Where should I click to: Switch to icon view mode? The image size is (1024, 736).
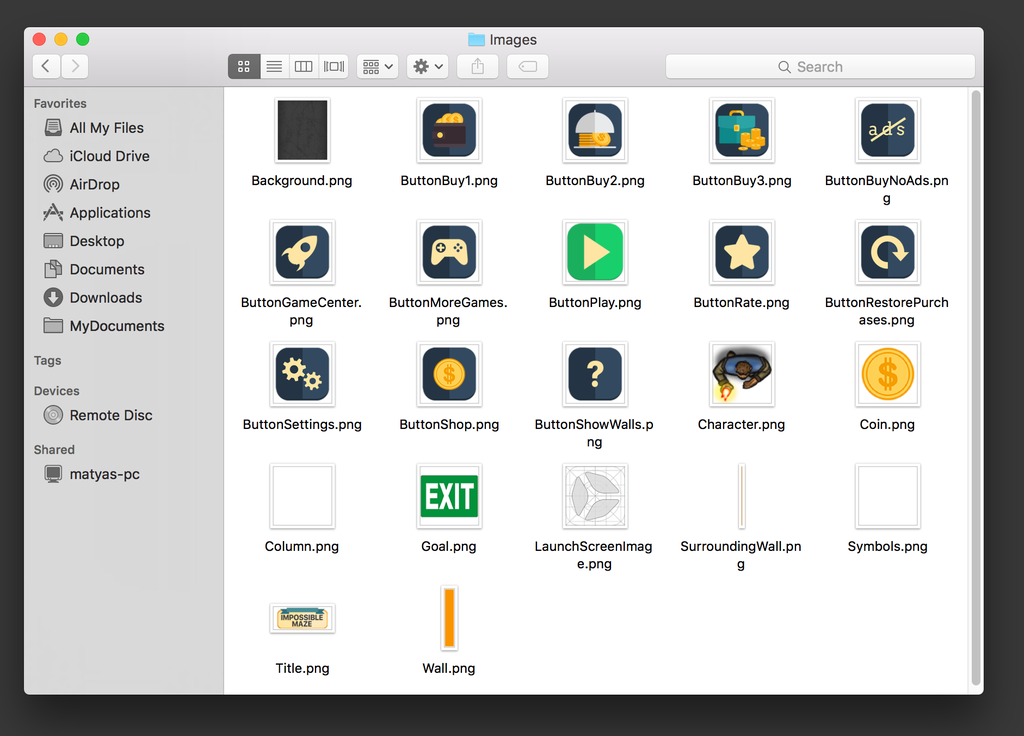pyautogui.click(x=244, y=67)
